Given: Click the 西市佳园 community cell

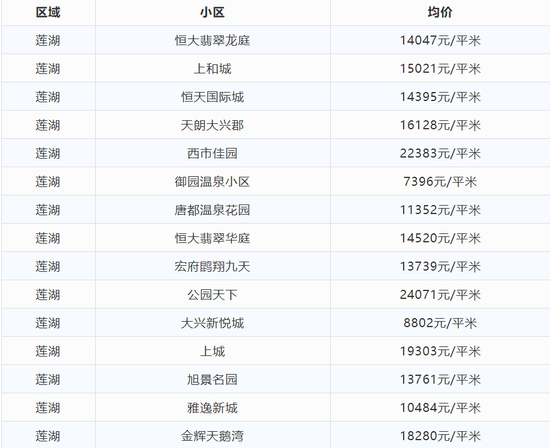Looking at the screenshot, I should pyautogui.click(x=213, y=153).
